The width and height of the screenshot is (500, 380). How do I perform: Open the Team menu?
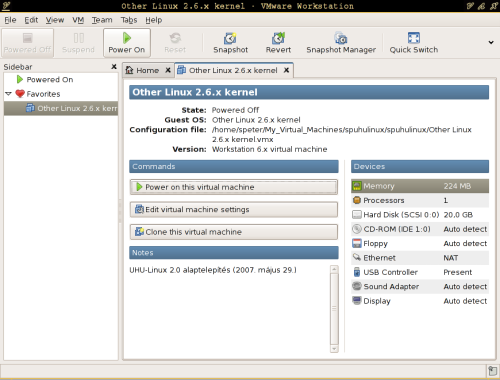coord(102,20)
